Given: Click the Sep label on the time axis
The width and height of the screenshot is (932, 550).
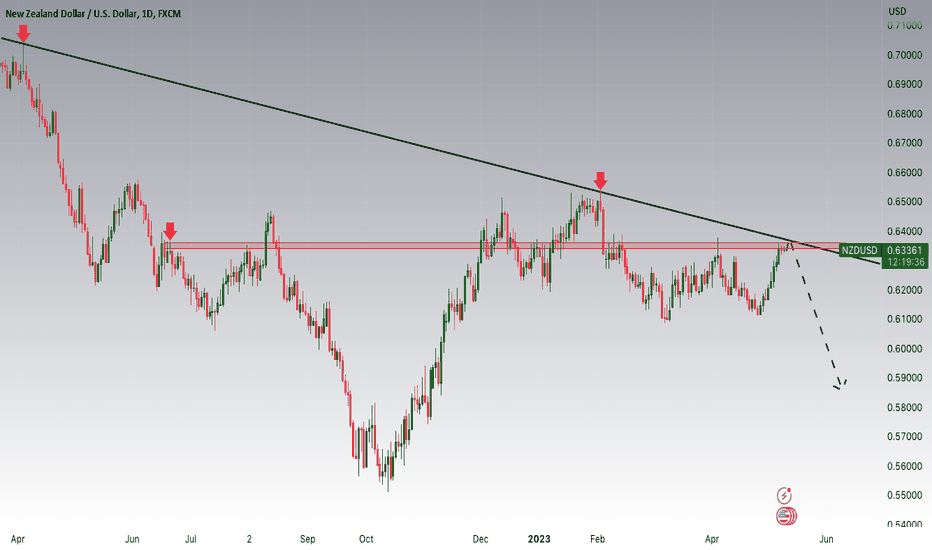Looking at the screenshot, I should click(307, 539).
